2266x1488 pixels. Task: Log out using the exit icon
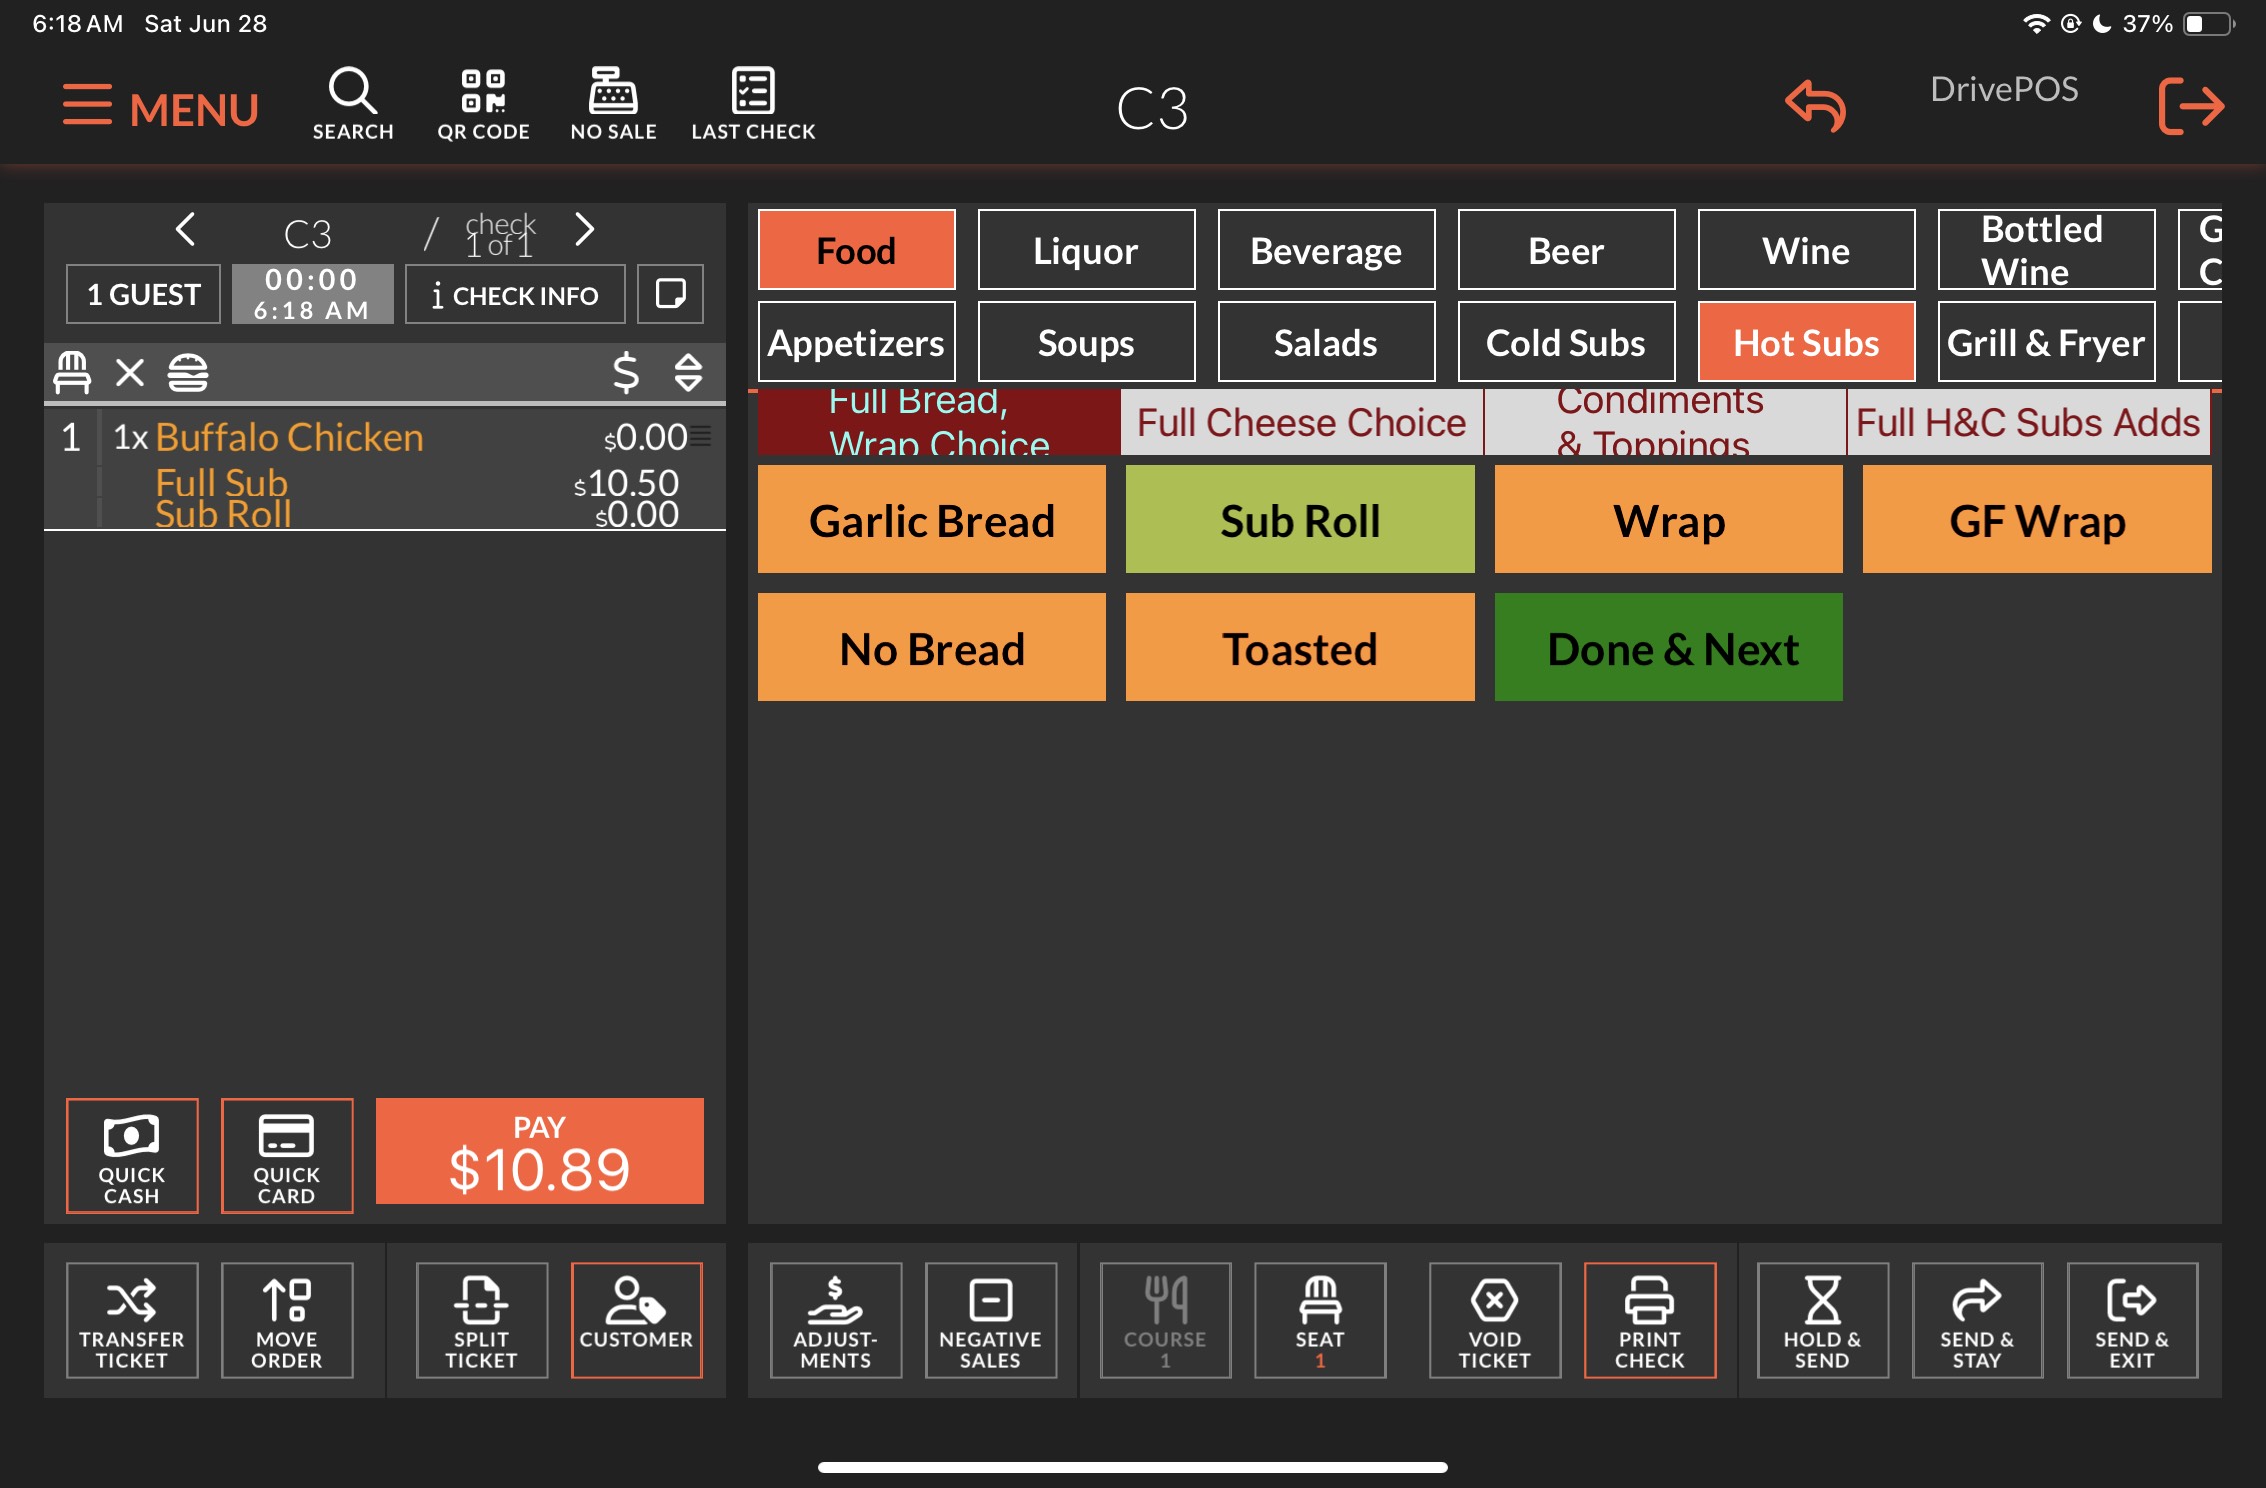(2190, 105)
